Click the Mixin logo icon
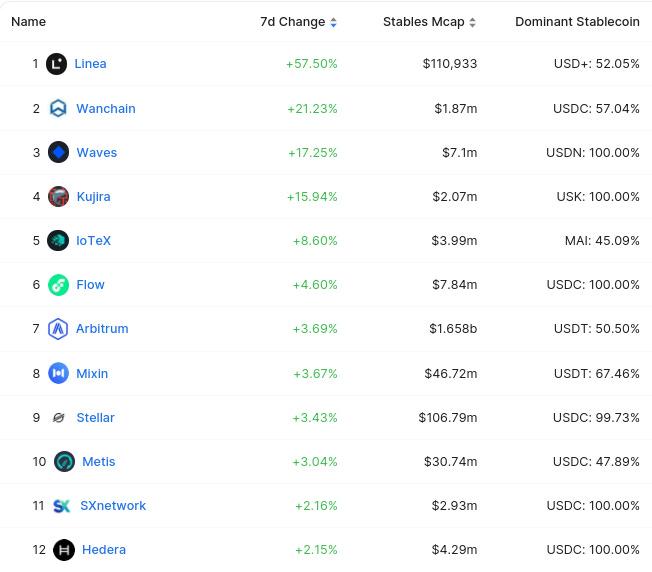652x572 pixels. pyautogui.click(x=58, y=373)
